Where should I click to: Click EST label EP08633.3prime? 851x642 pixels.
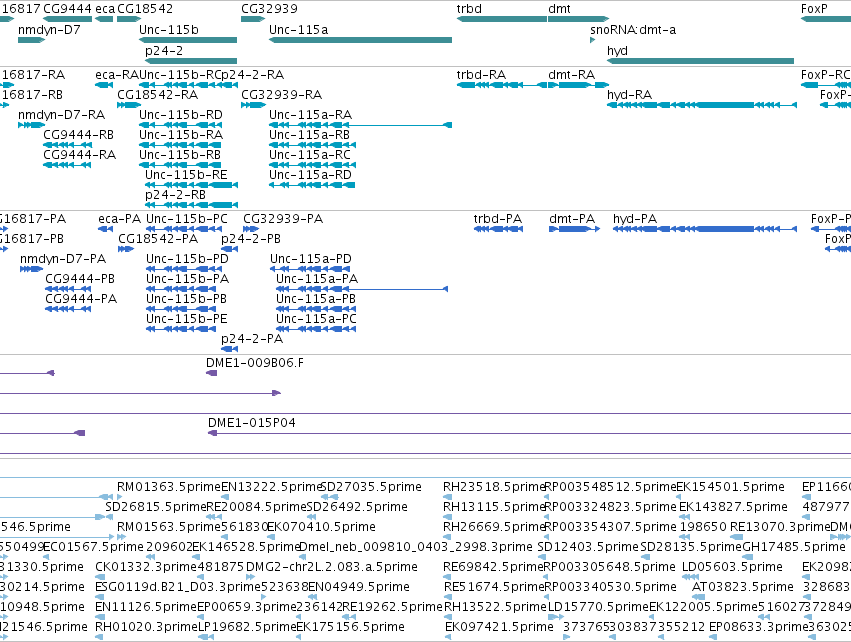click(759, 627)
